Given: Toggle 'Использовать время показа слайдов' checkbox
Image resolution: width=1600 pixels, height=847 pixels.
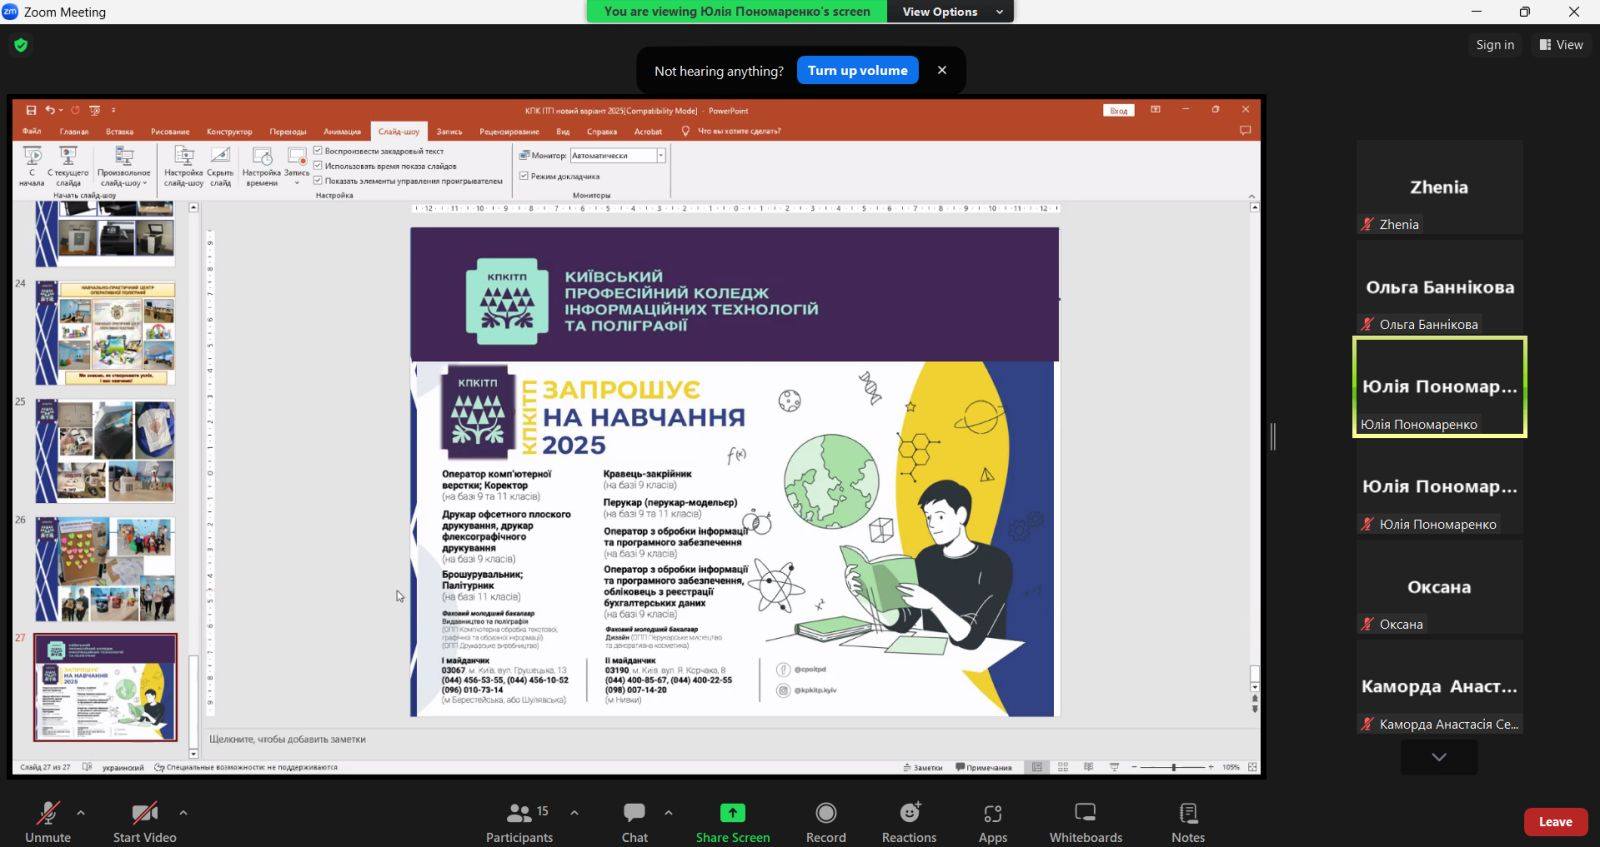Looking at the screenshot, I should tap(318, 166).
